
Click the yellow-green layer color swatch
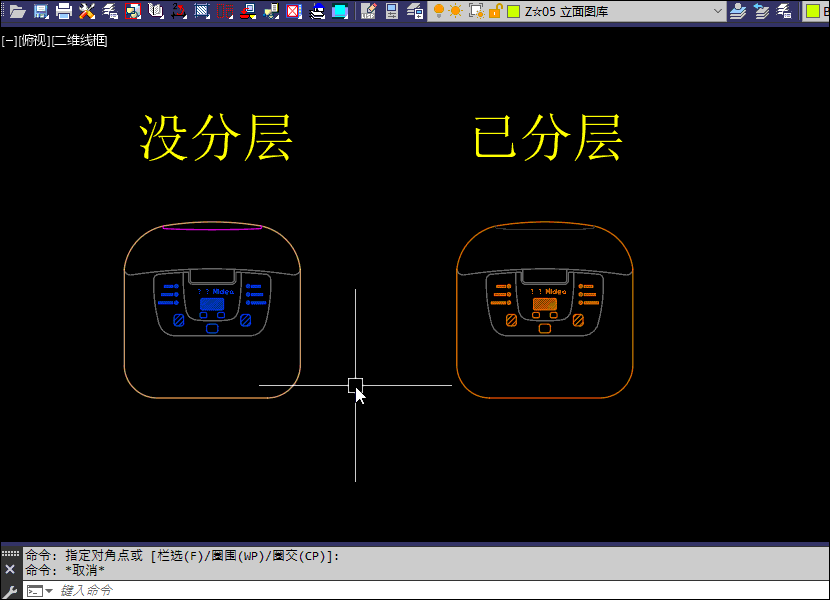click(x=513, y=11)
